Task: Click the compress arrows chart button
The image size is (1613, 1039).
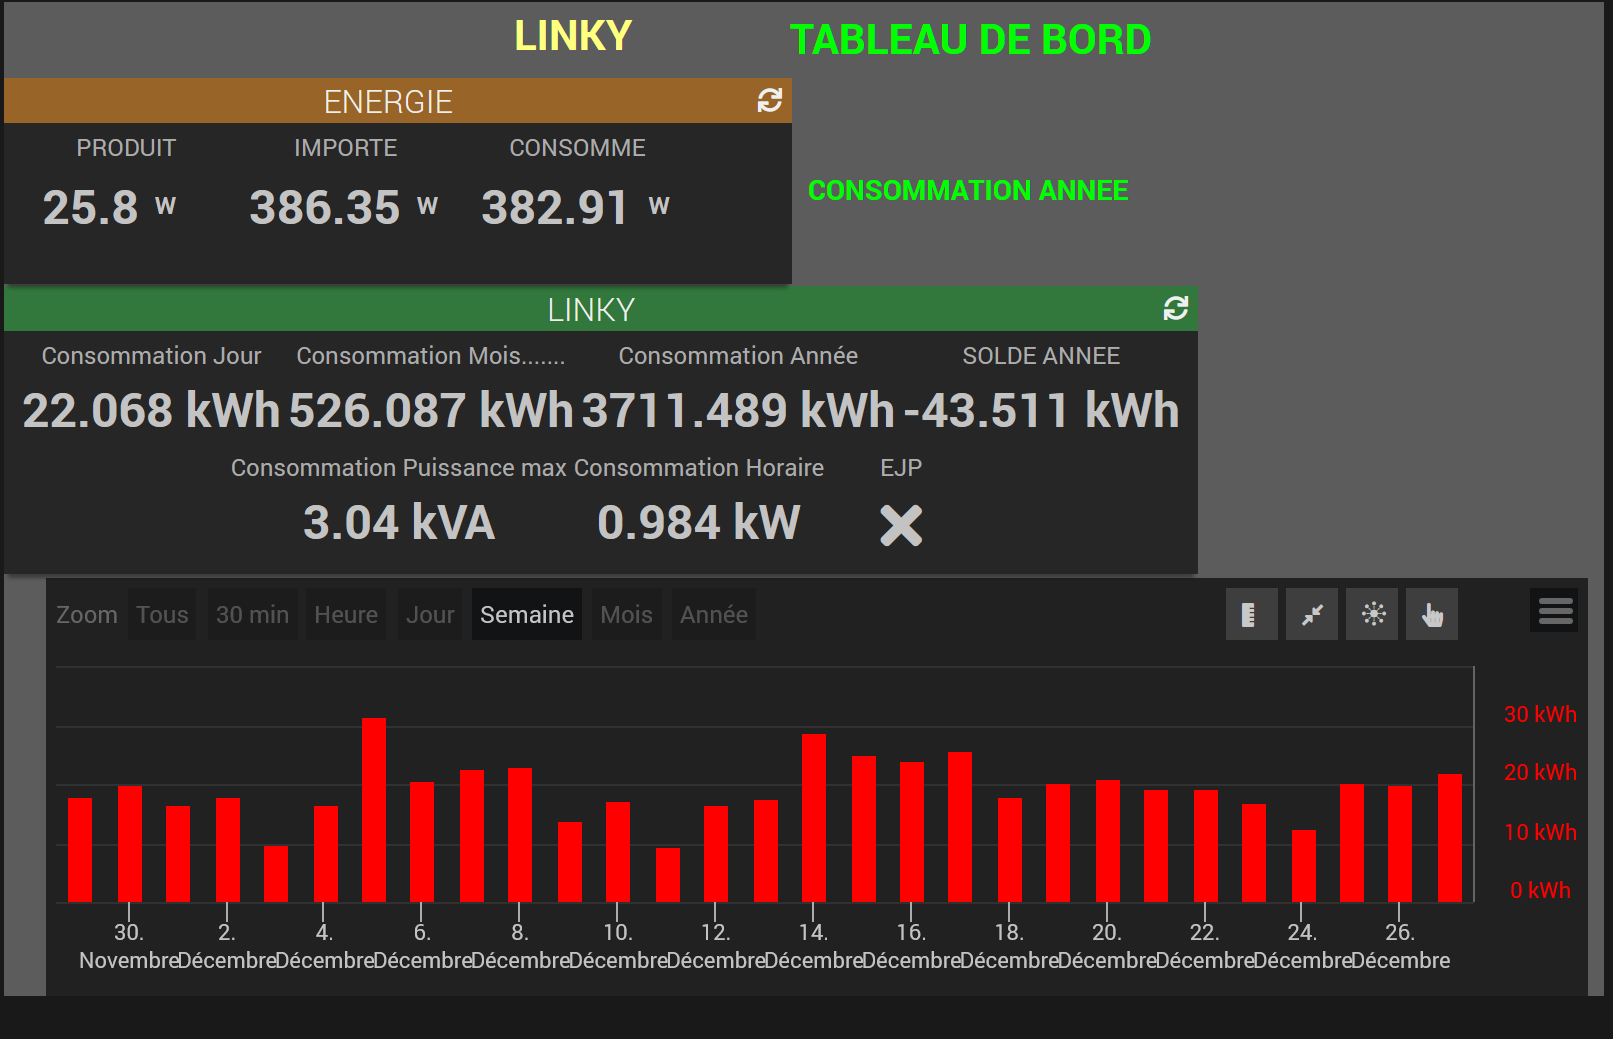Action: point(1311,614)
